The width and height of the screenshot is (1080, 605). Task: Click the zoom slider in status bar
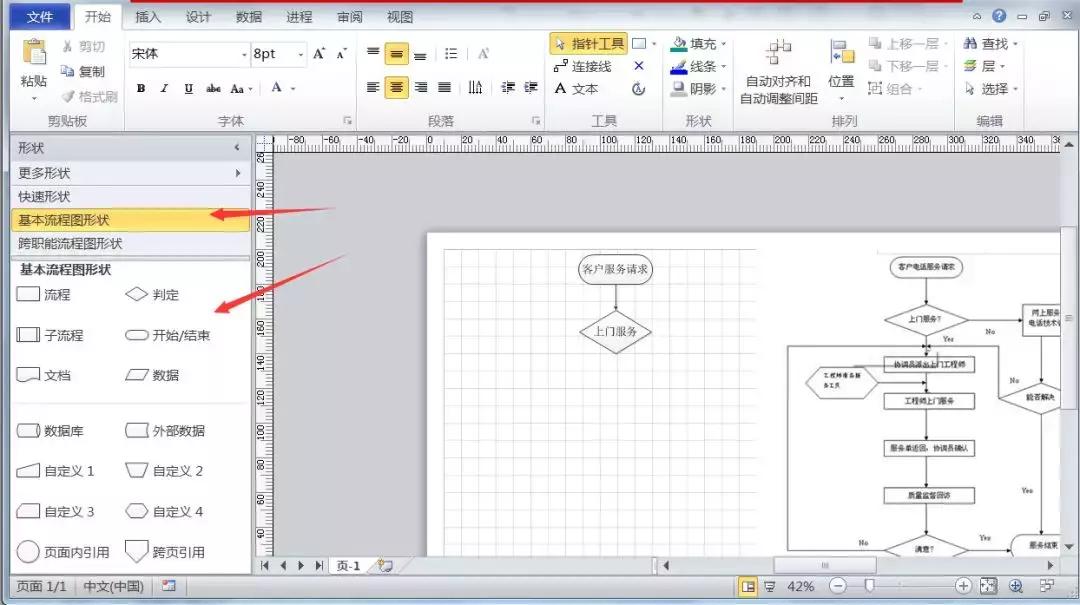click(x=871, y=586)
